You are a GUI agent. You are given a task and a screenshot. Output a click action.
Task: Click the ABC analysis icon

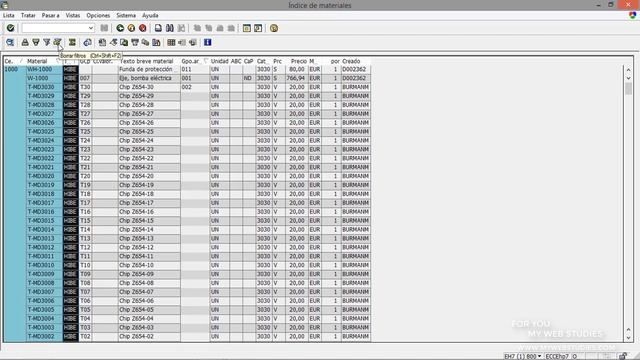[x=156, y=42]
